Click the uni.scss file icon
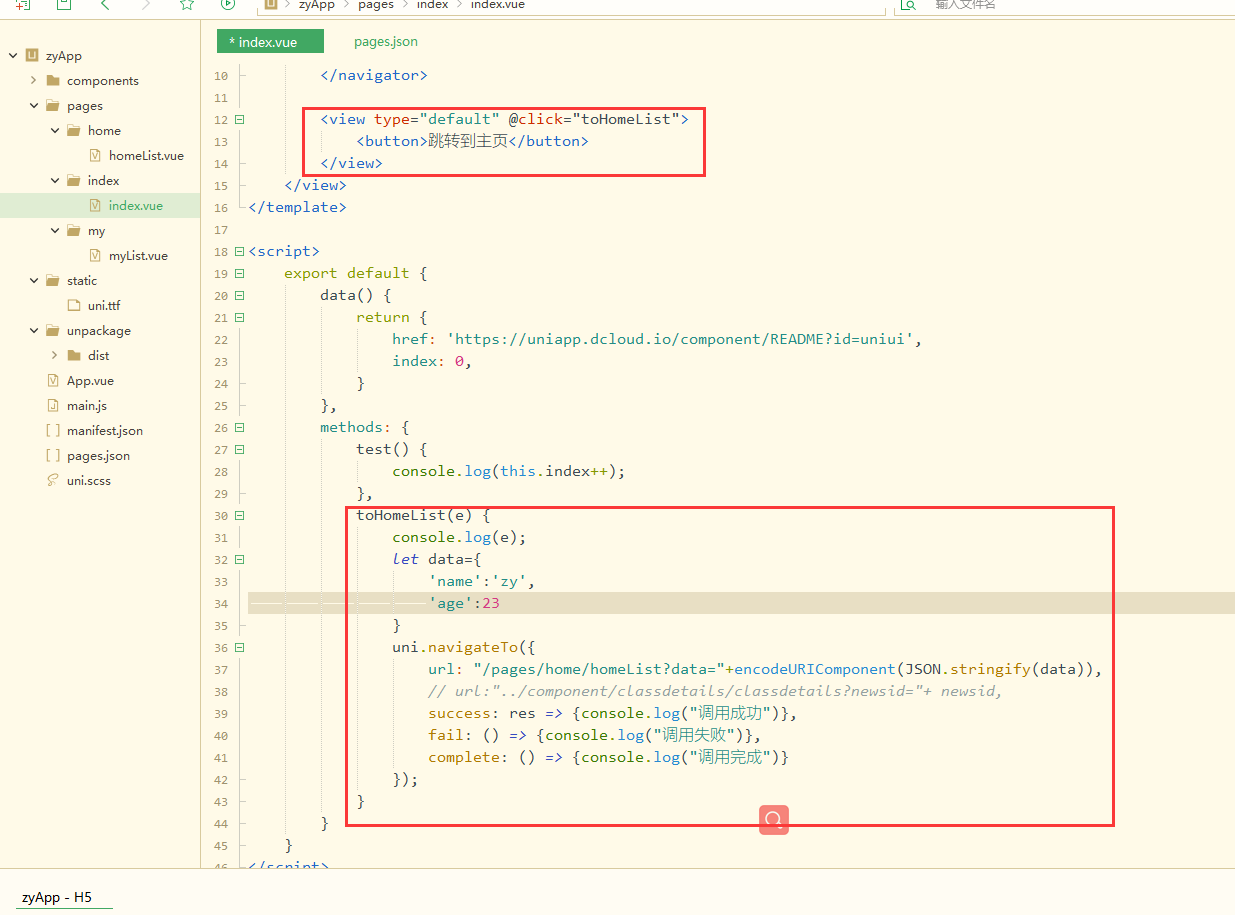This screenshot has width=1235, height=915. [x=53, y=481]
